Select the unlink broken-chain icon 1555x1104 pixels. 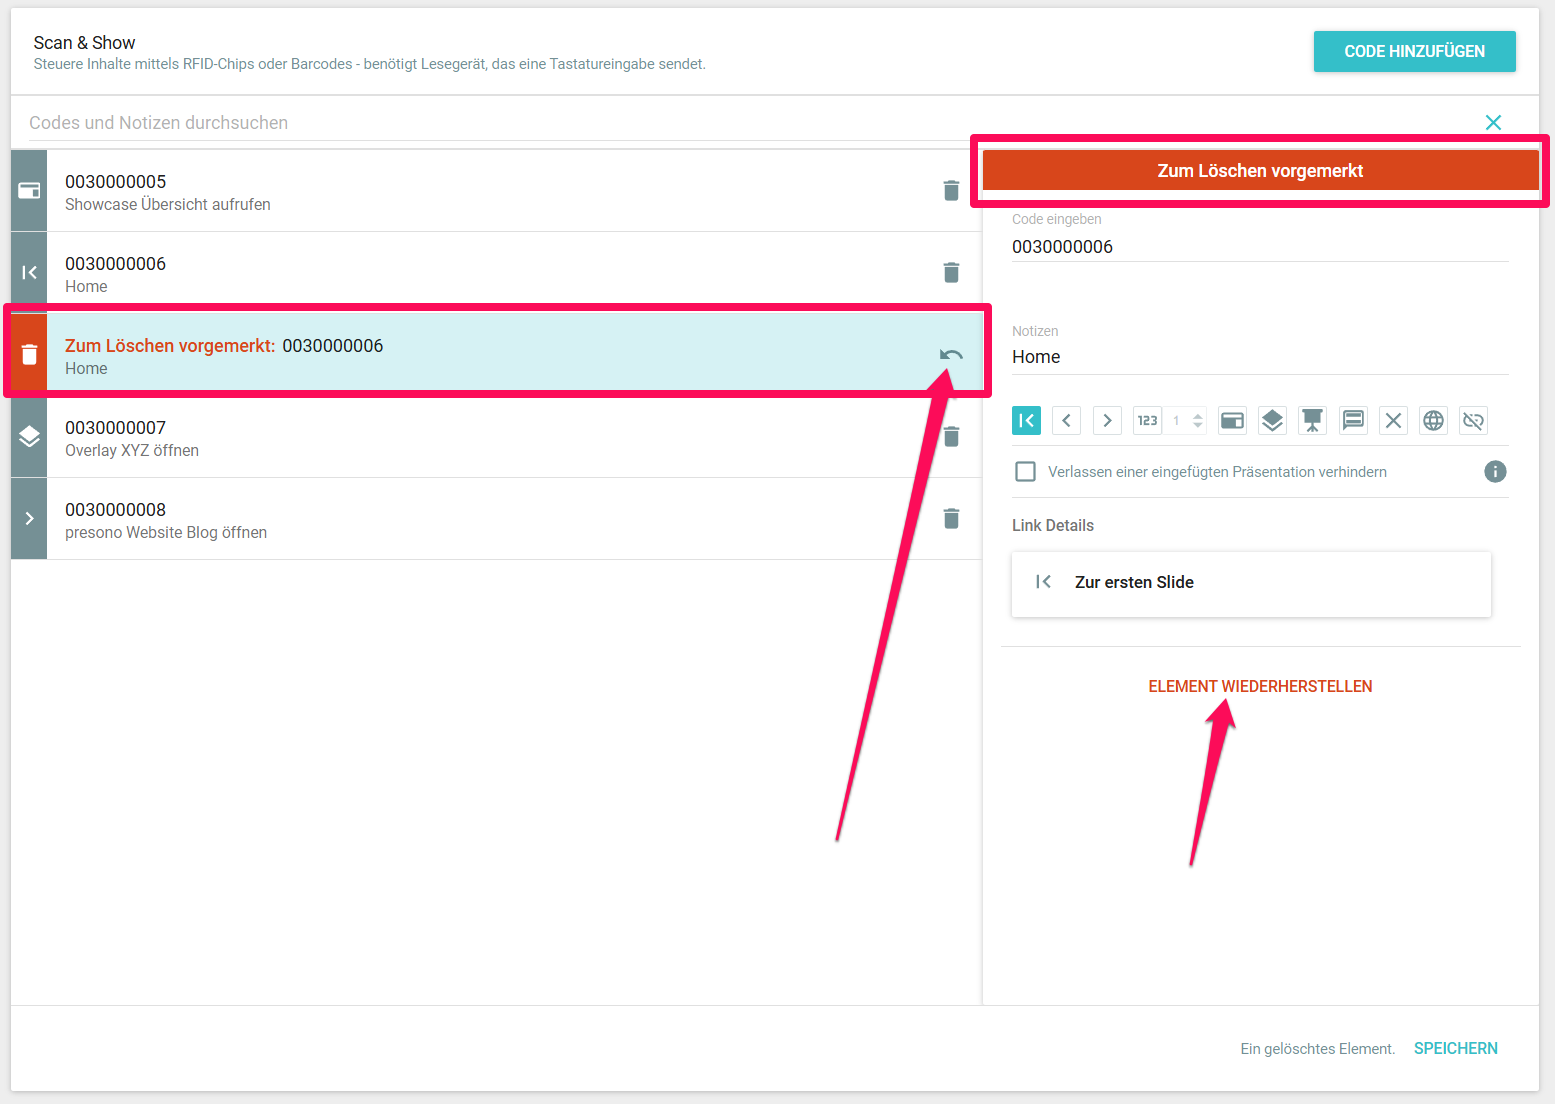click(1473, 421)
